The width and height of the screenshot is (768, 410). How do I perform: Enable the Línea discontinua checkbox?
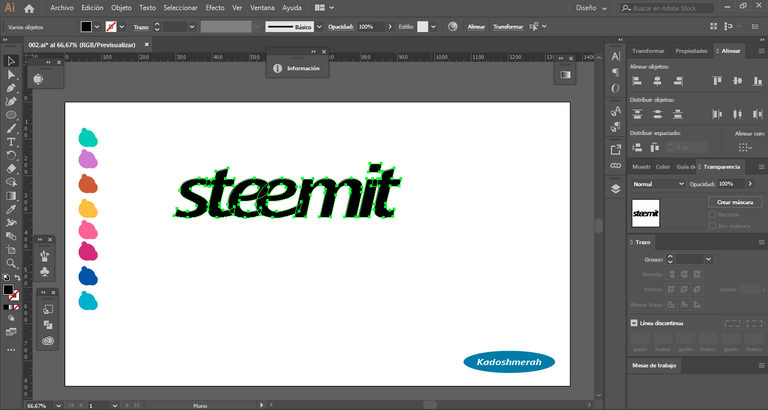[634, 323]
